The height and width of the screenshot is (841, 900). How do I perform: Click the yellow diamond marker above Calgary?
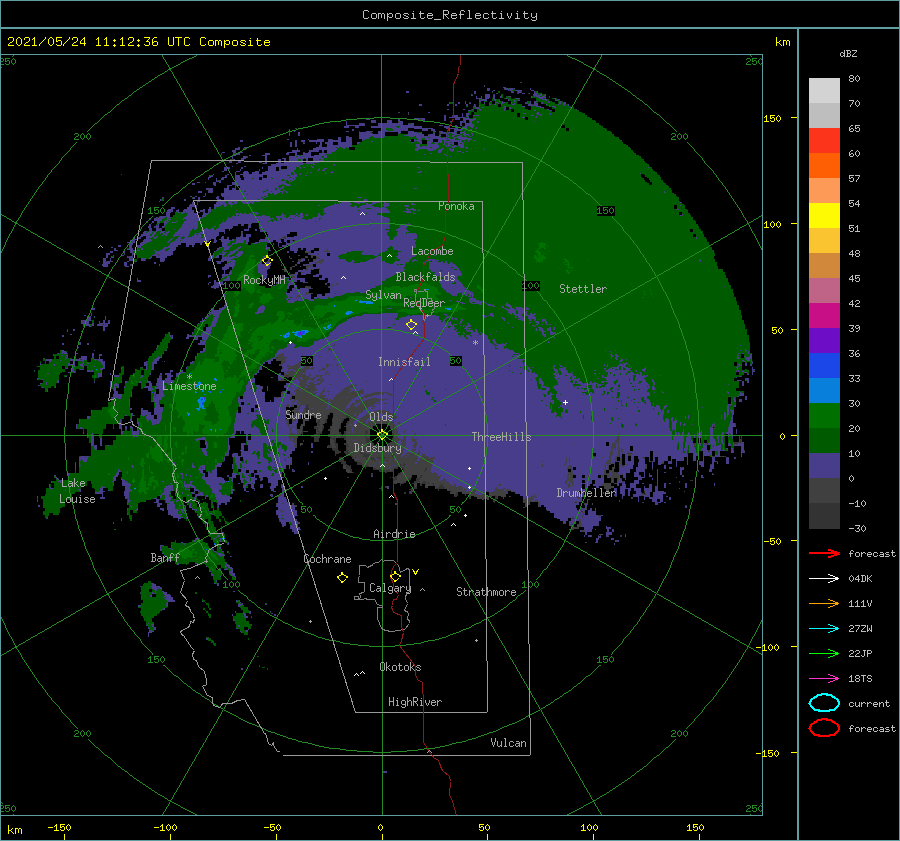pos(395,576)
